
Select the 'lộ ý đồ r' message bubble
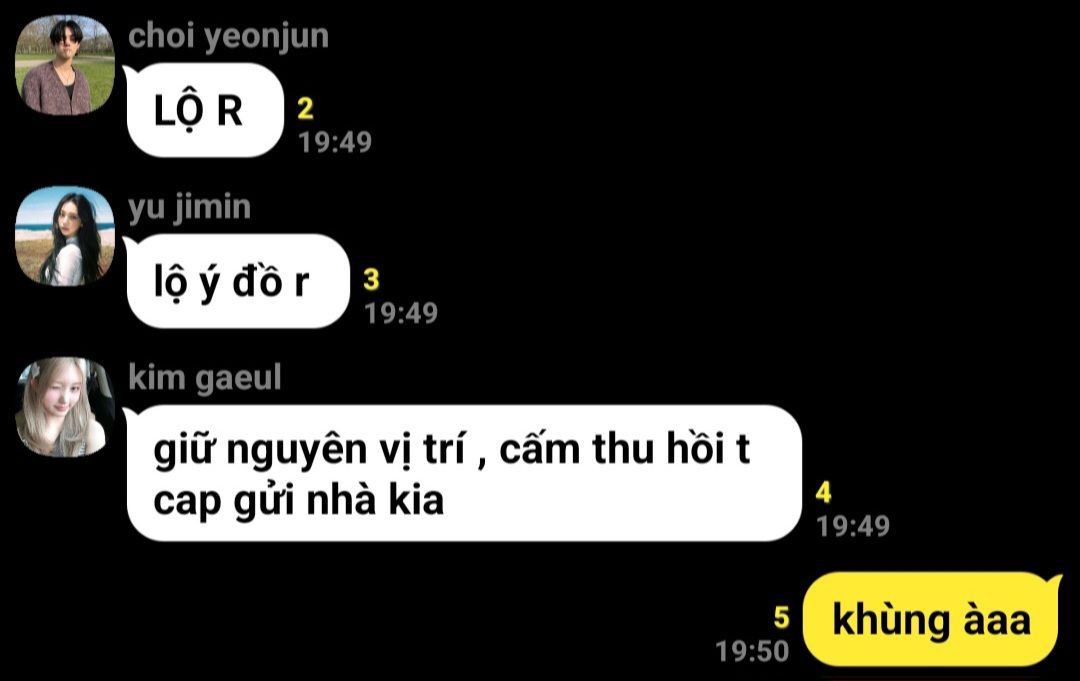click(238, 281)
